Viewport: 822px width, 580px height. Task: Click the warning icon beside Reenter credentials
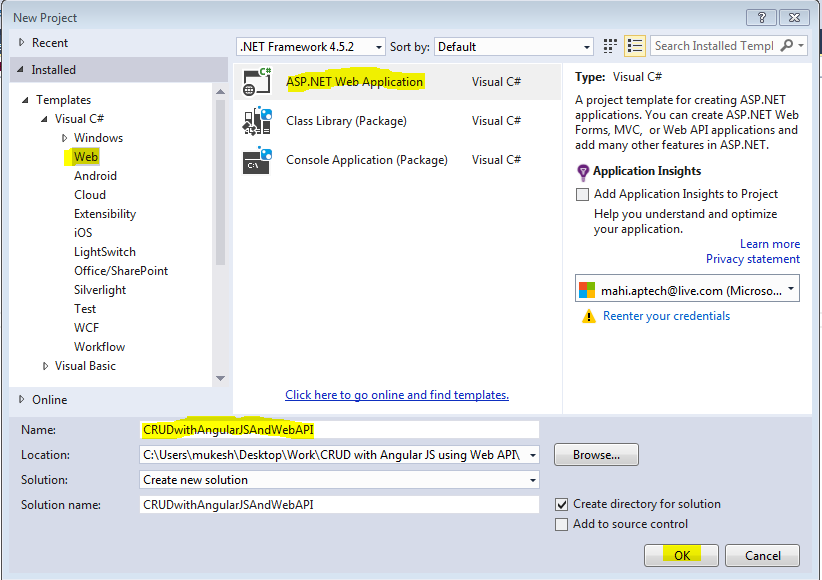(x=588, y=316)
